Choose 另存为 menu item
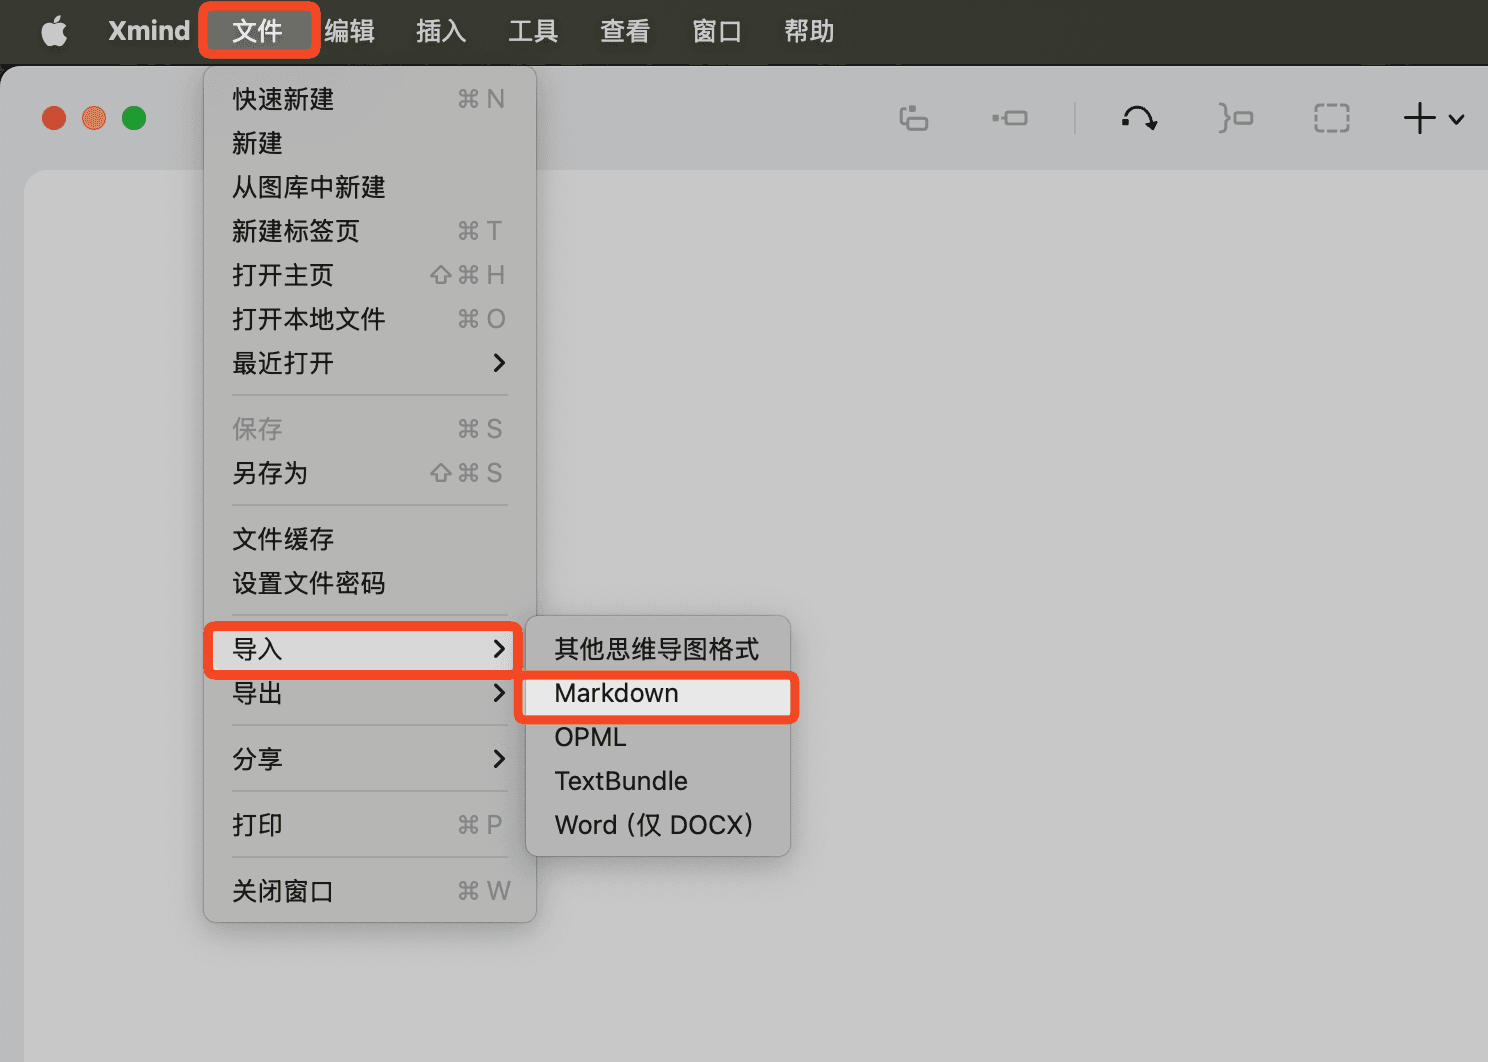Image resolution: width=1488 pixels, height=1062 pixels. (x=370, y=473)
